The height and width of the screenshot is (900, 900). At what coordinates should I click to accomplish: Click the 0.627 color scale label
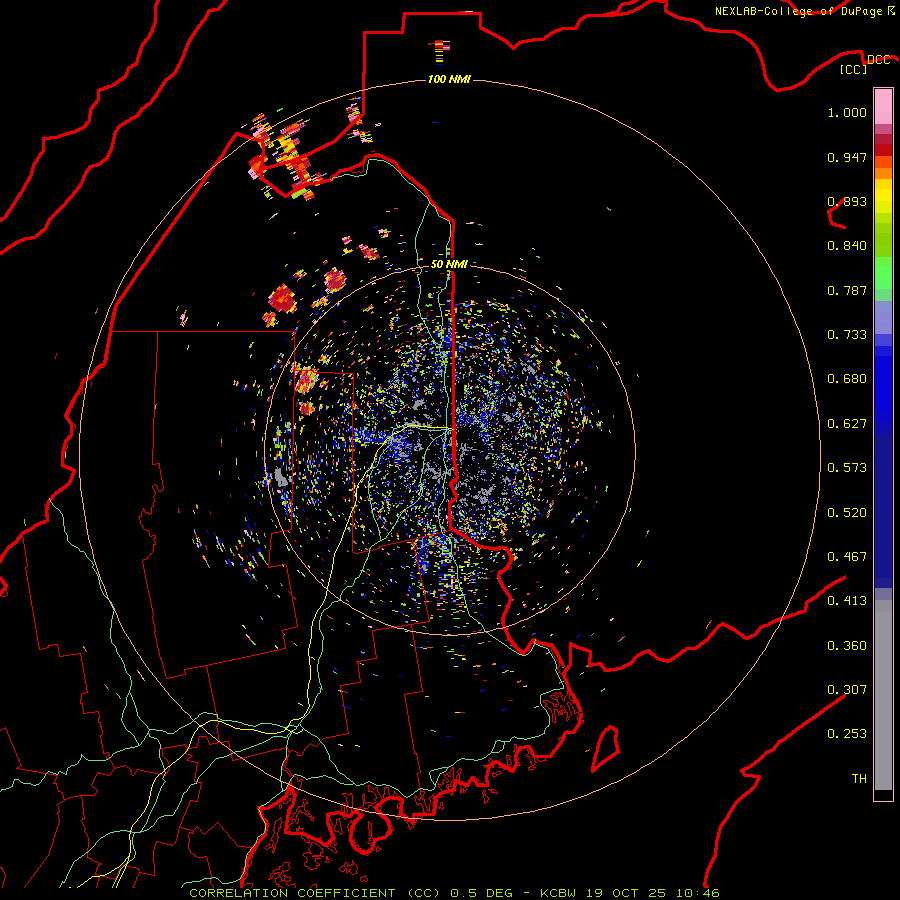coord(847,424)
